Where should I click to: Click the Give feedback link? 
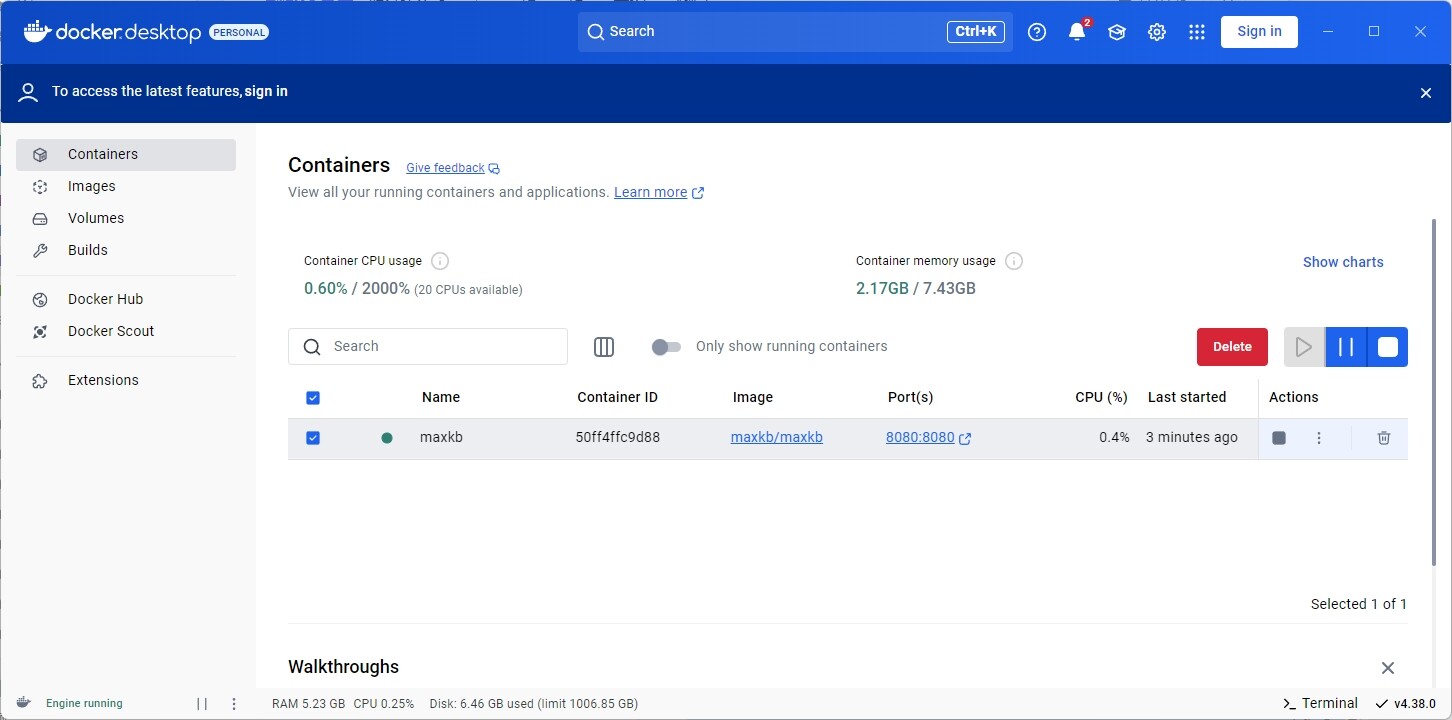pyautogui.click(x=445, y=168)
